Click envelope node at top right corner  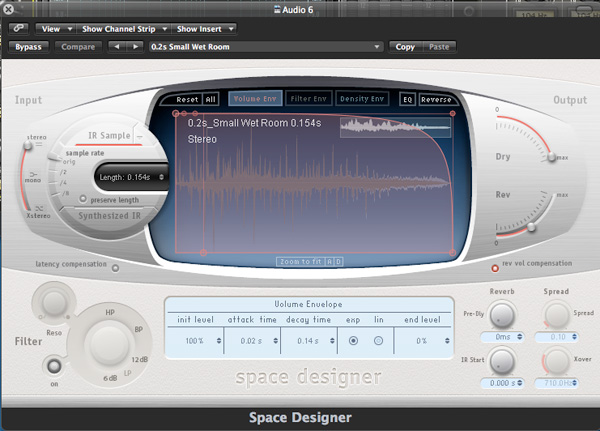[453, 113]
